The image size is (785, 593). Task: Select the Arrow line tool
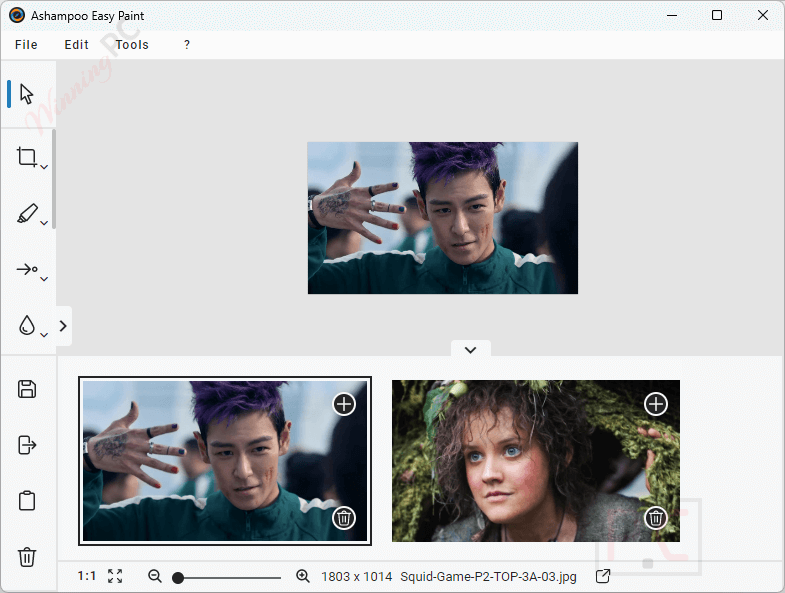point(27,269)
